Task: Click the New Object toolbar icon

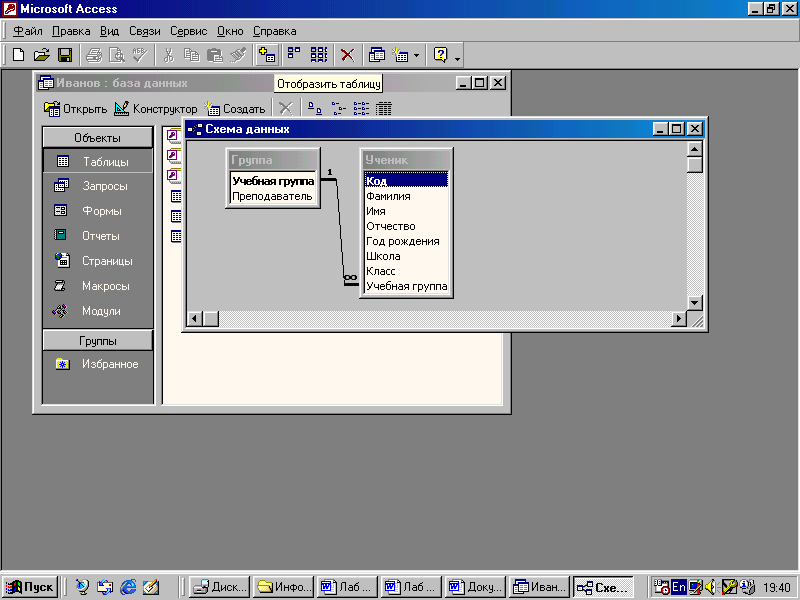Action: pyautogui.click(x=400, y=55)
